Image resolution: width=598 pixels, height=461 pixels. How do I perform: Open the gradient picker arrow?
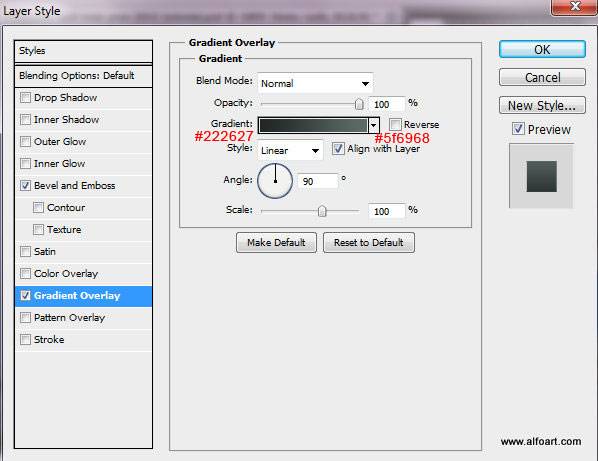point(374,125)
